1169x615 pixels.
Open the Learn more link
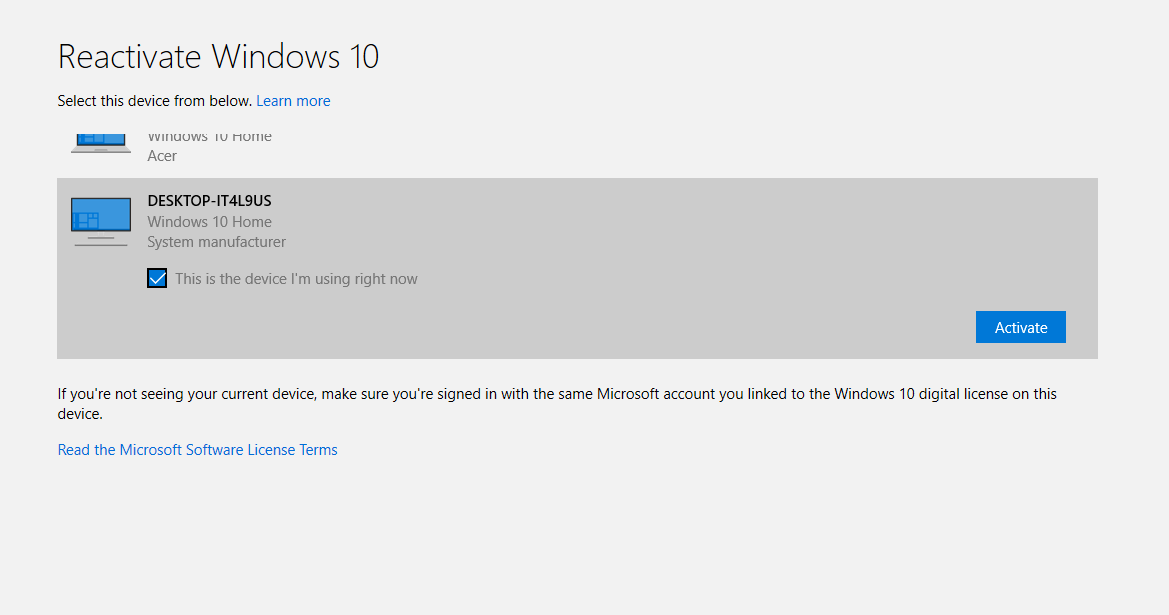pos(293,101)
